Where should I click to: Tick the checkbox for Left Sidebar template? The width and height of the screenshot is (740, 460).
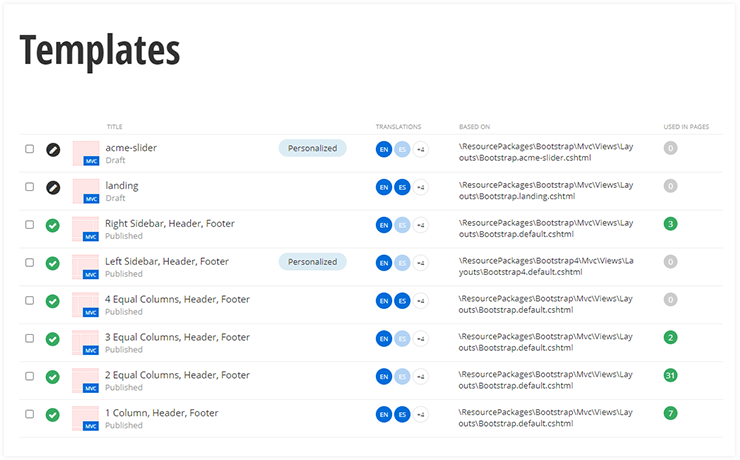[30, 262]
